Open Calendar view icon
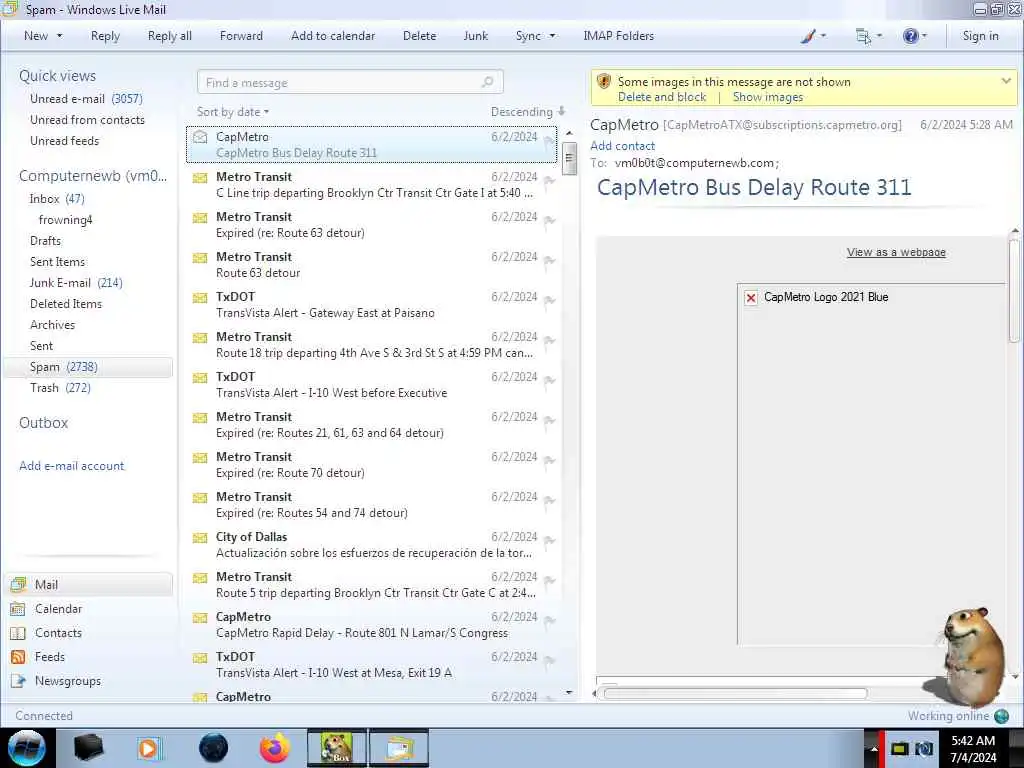The height and width of the screenshot is (768, 1024). pos(18,609)
